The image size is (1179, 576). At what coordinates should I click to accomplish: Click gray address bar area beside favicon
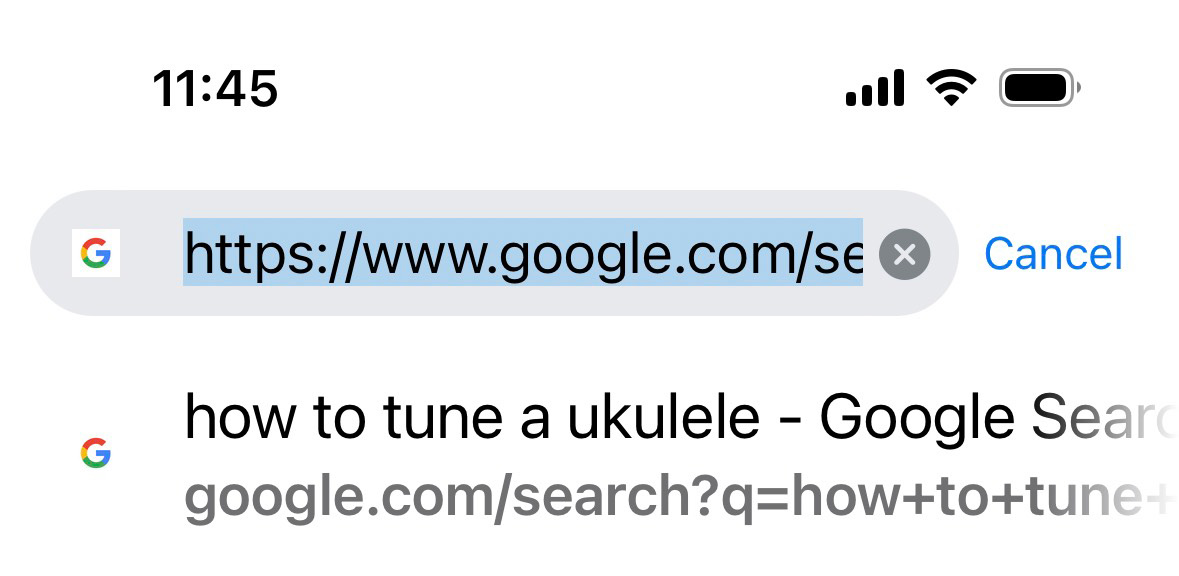click(x=150, y=254)
